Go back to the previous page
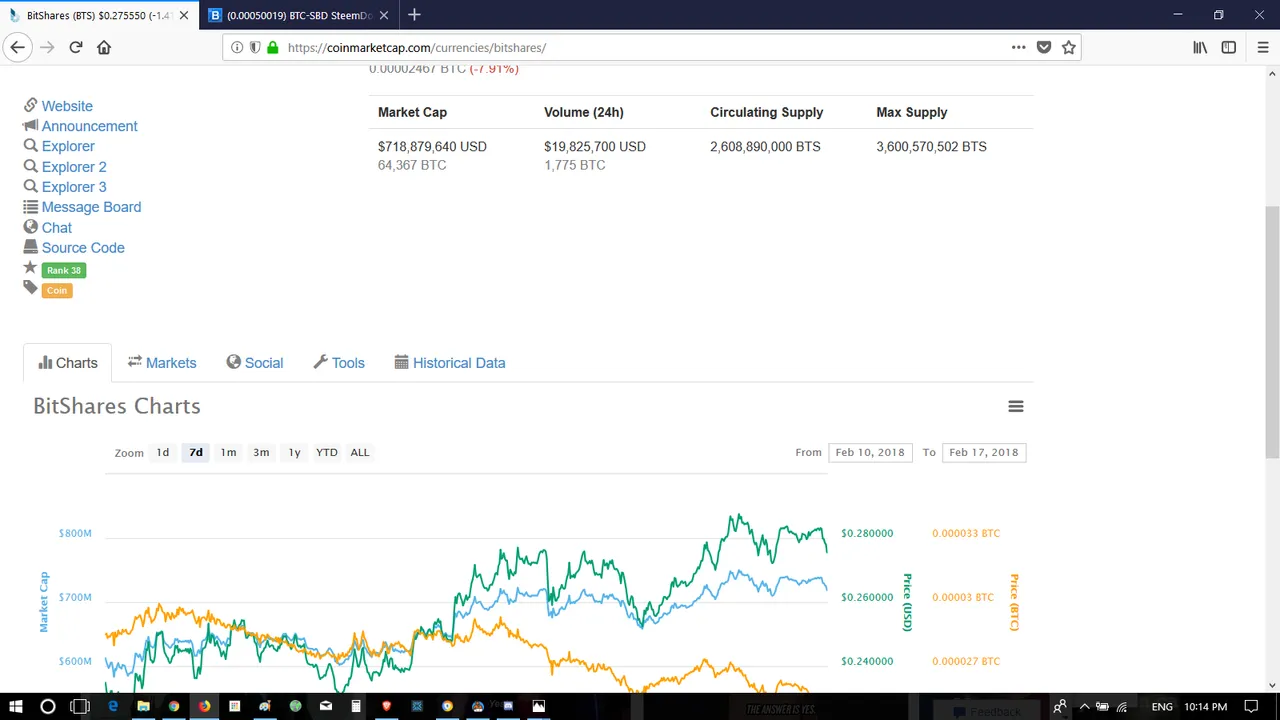1280x720 pixels. click(x=17, y=47)
